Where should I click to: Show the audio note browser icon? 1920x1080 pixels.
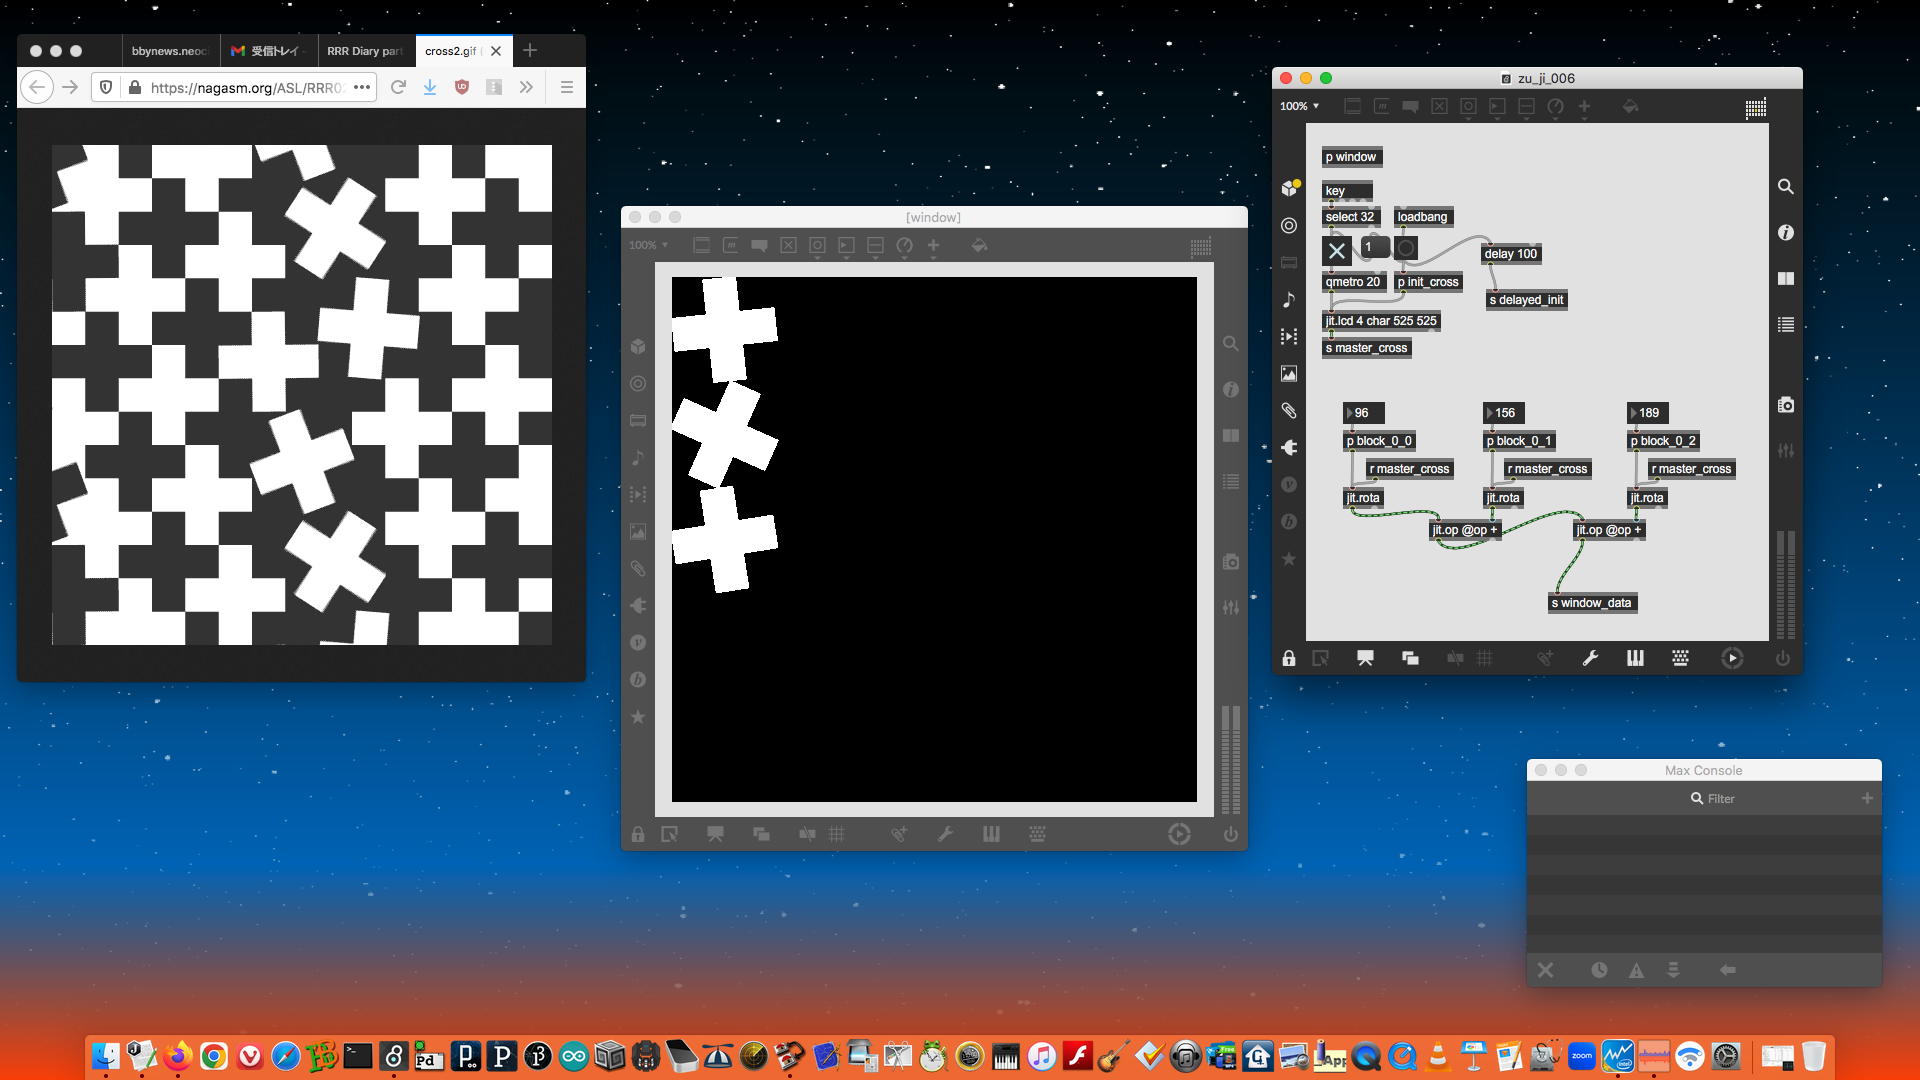1289,299
